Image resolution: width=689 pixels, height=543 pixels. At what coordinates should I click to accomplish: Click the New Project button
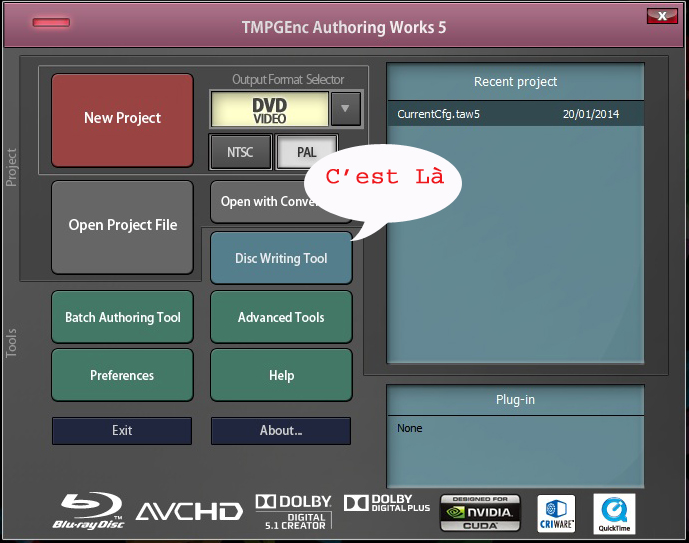[x=122, y=120]
